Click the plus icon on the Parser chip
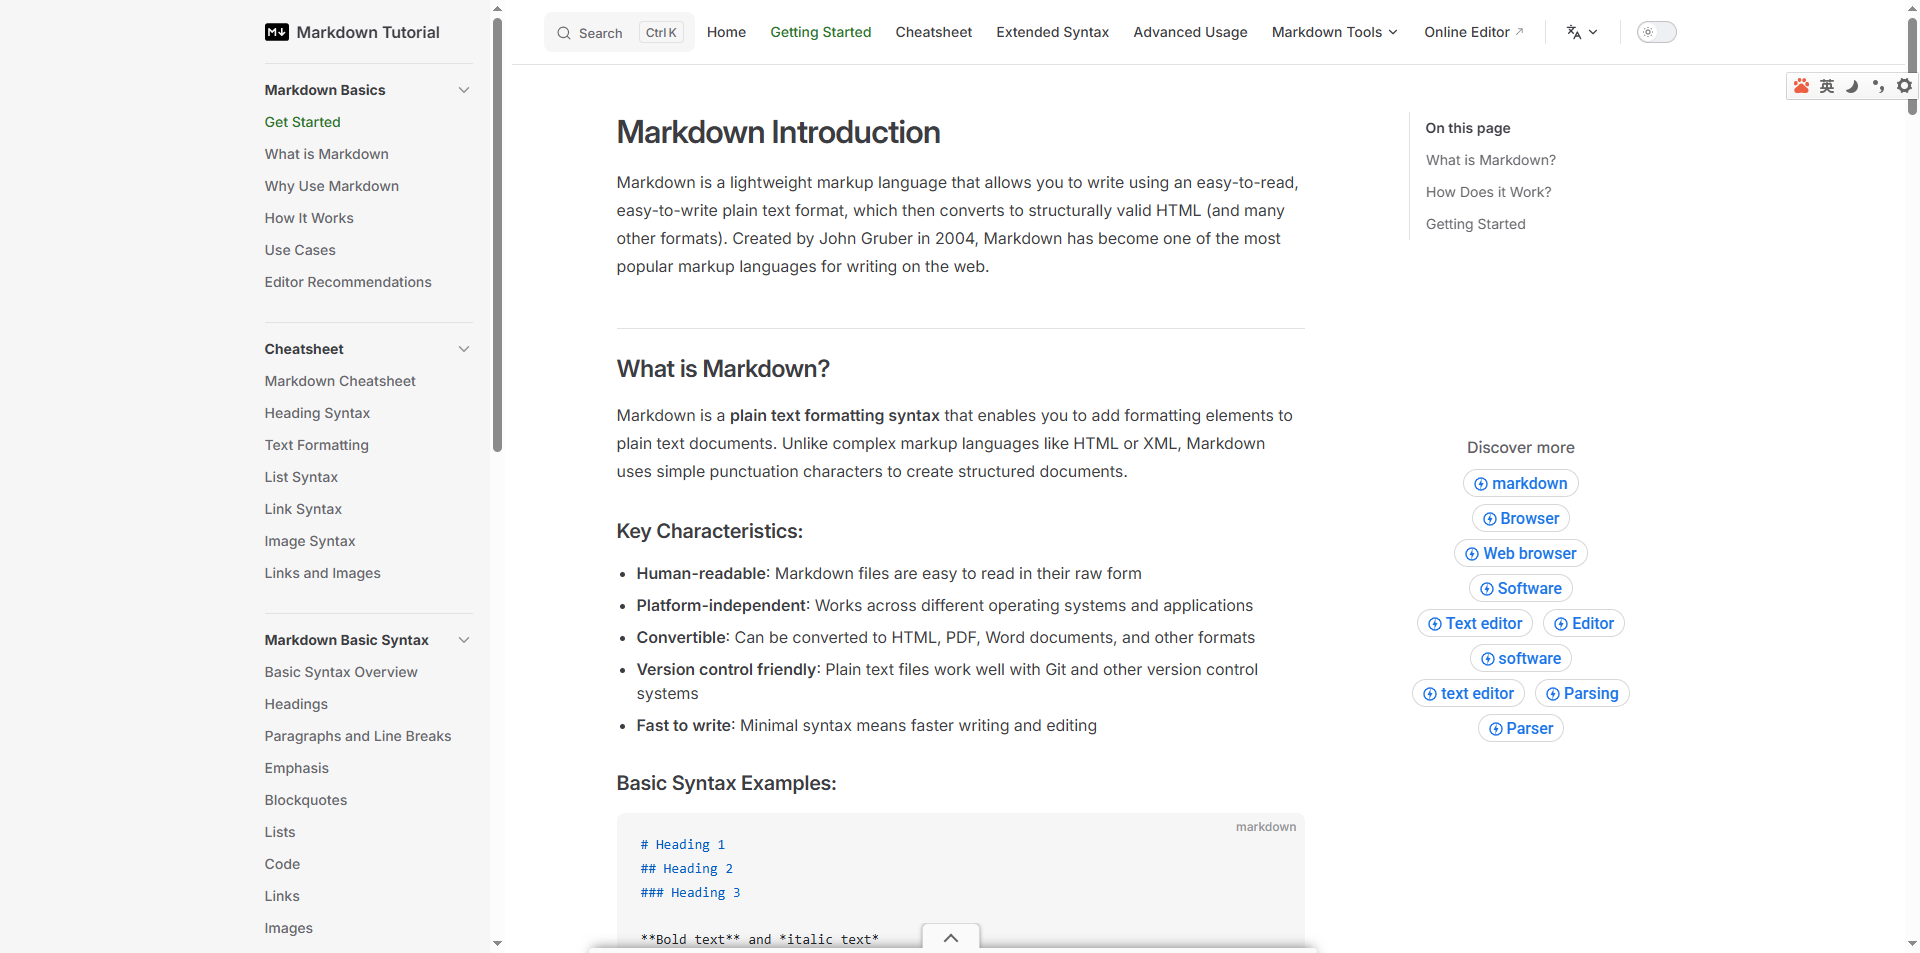This screenshot has height=953, width=1920. point(1495,728)
